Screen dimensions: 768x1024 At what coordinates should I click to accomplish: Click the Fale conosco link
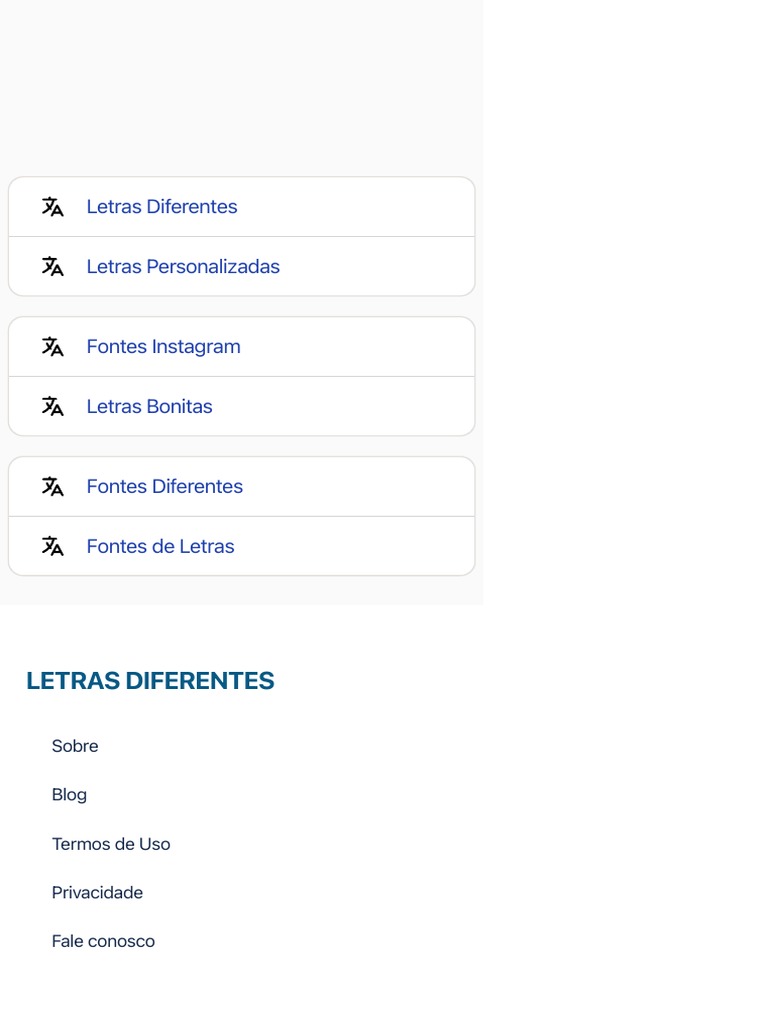click(103, 941)
